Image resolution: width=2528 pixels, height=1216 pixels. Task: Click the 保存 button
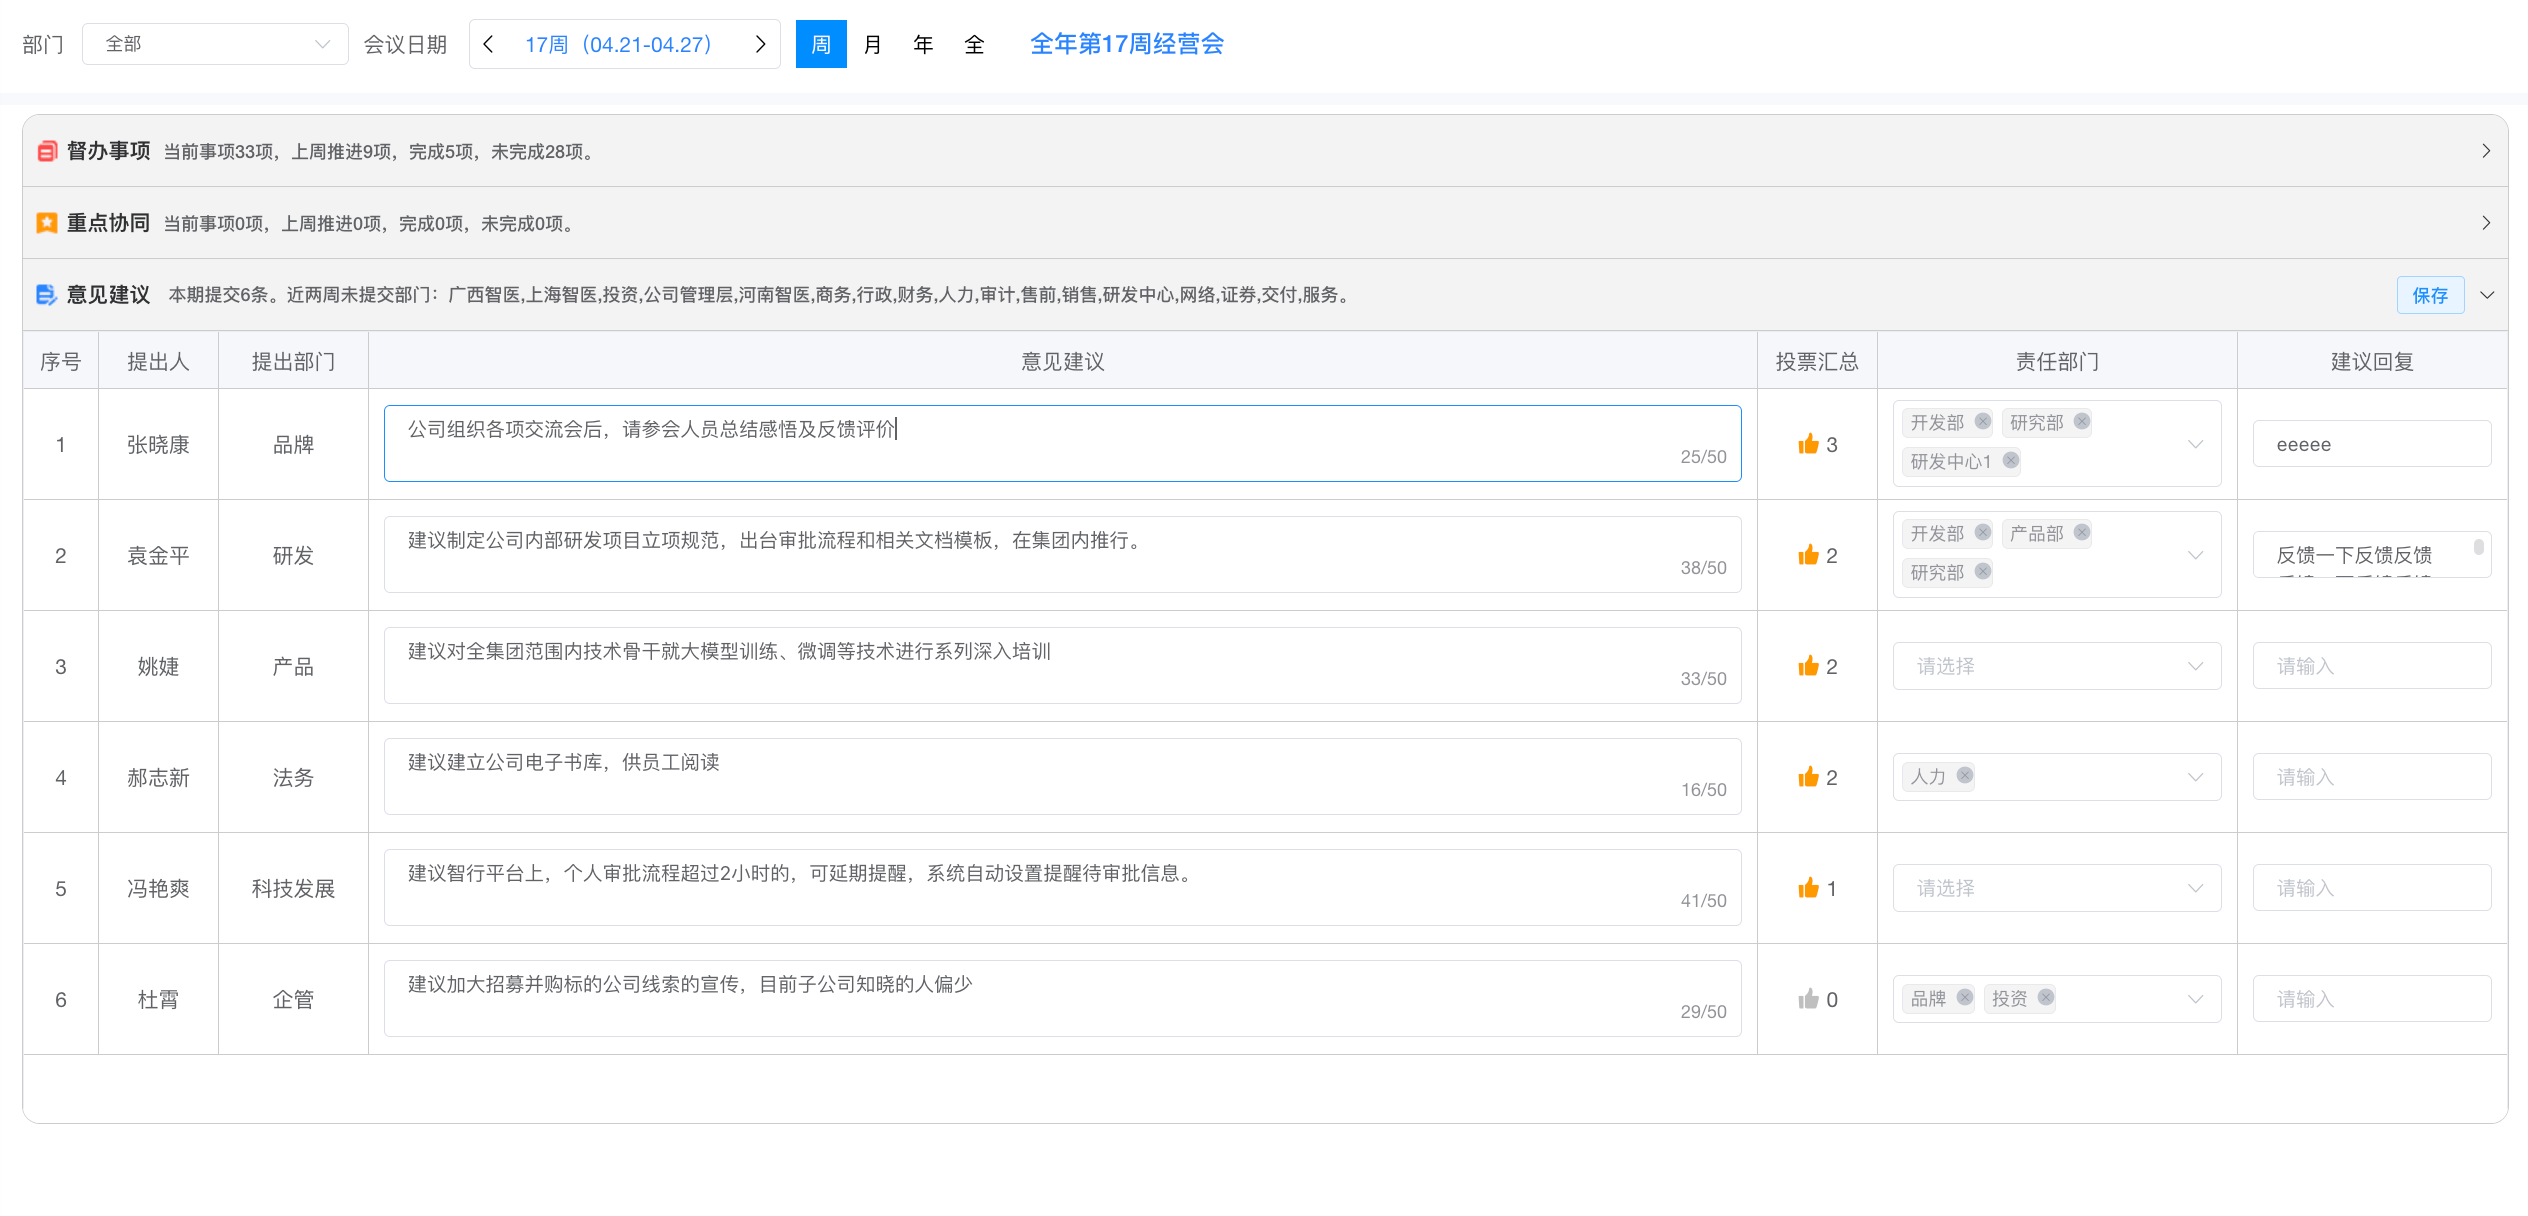click(x=2430, y=295)
